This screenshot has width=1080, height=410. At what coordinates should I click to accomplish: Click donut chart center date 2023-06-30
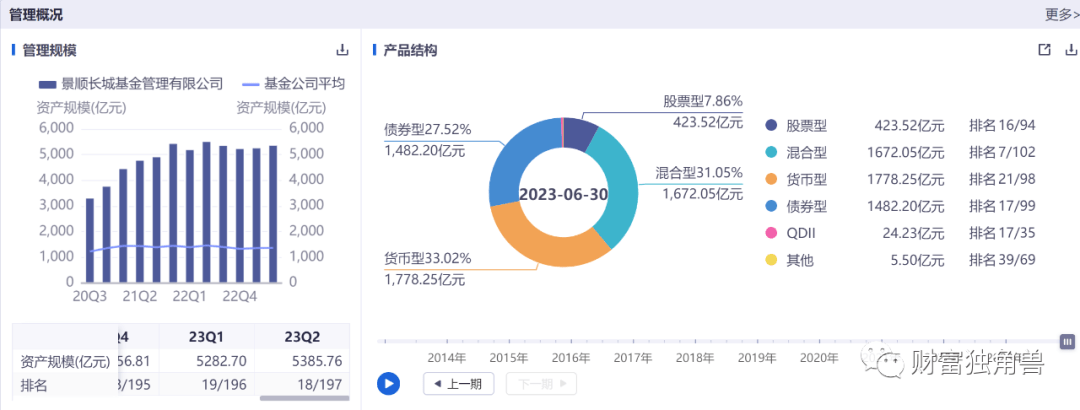pos(563,194)
